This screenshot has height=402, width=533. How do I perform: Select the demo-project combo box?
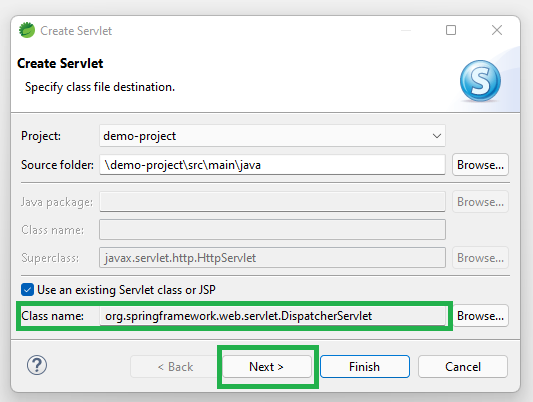(272, 136)
